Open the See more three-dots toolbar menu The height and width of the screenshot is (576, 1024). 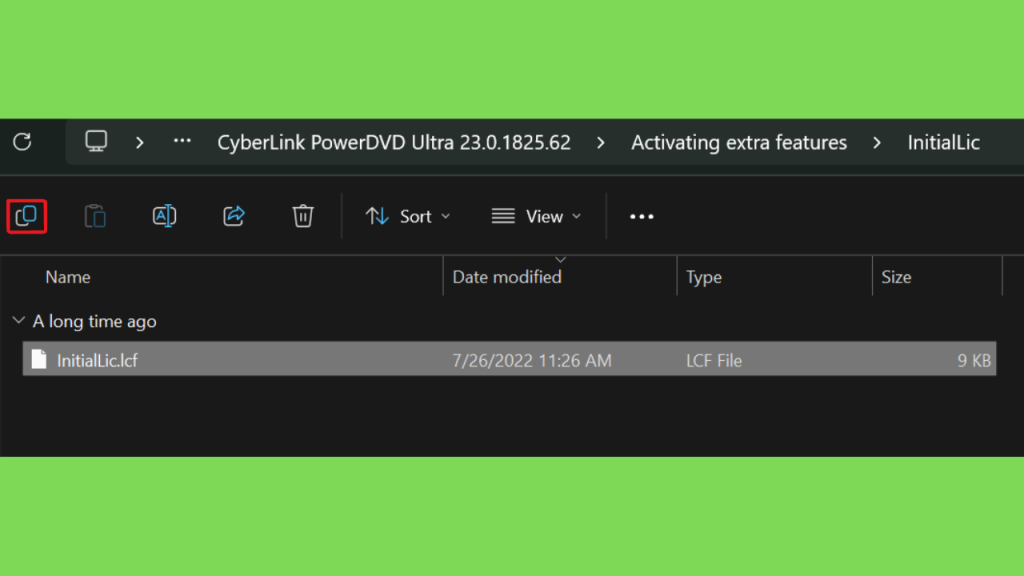(641, 216)
